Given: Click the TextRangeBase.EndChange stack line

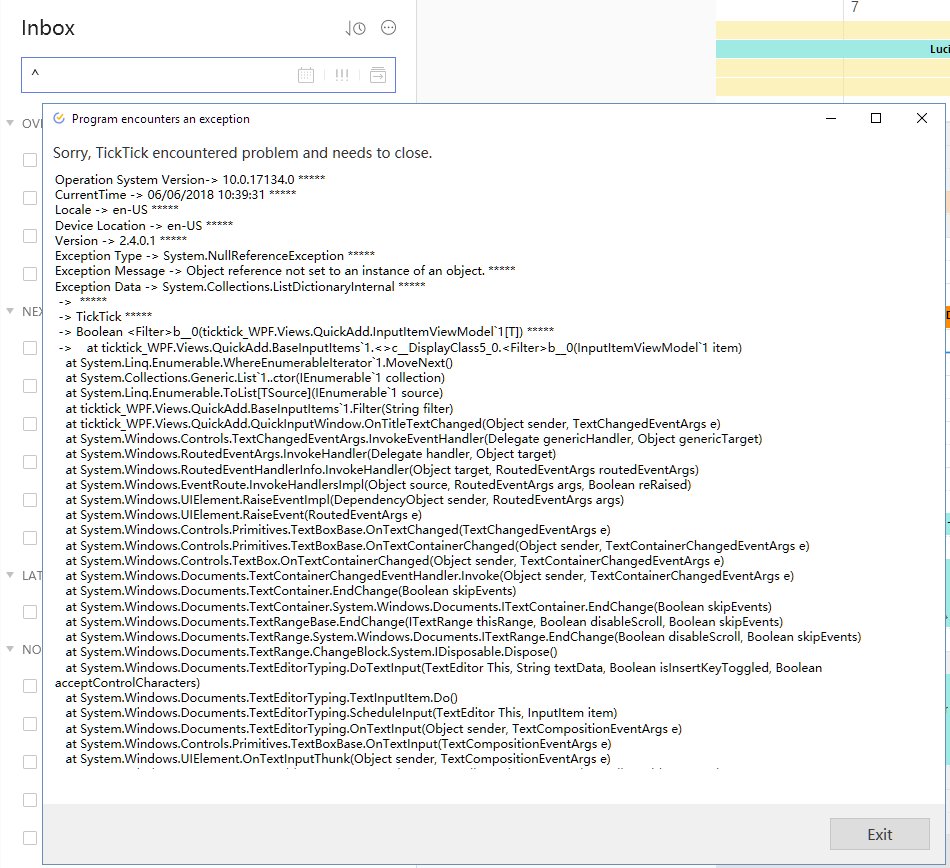Looking at the screenshot, I should click(424, 621).
